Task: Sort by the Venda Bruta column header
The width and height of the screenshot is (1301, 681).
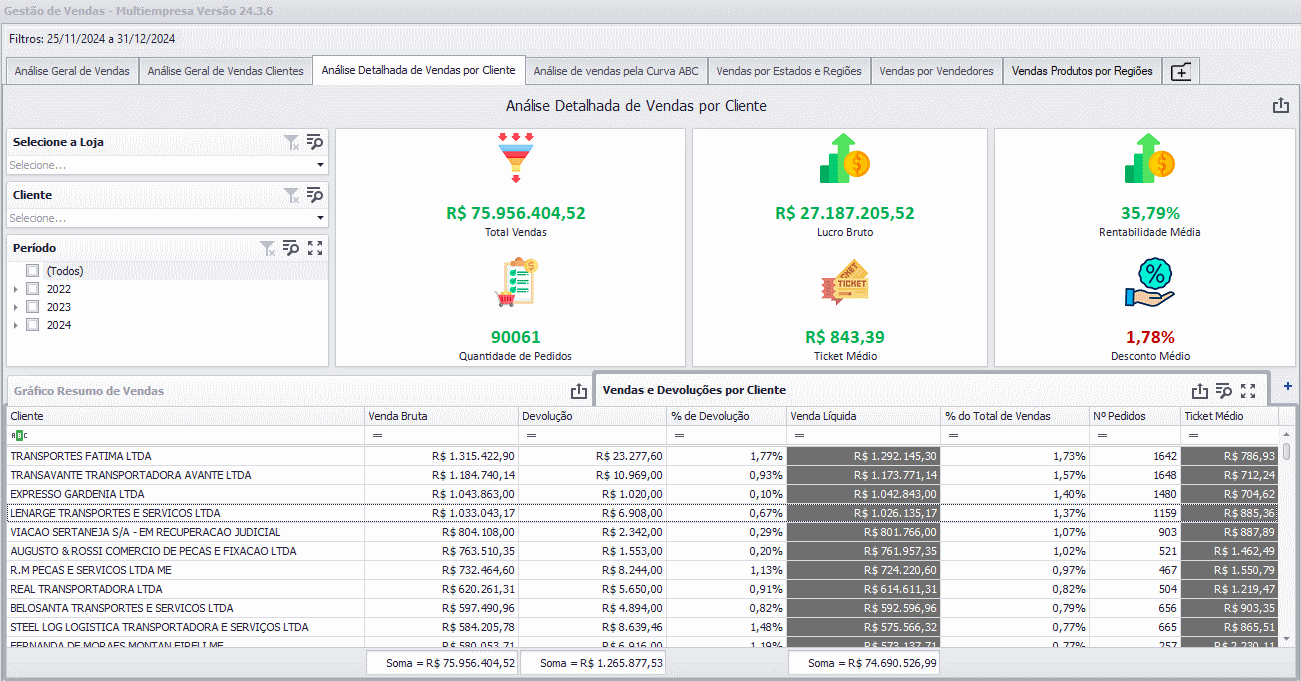Action: coord(441,416)
